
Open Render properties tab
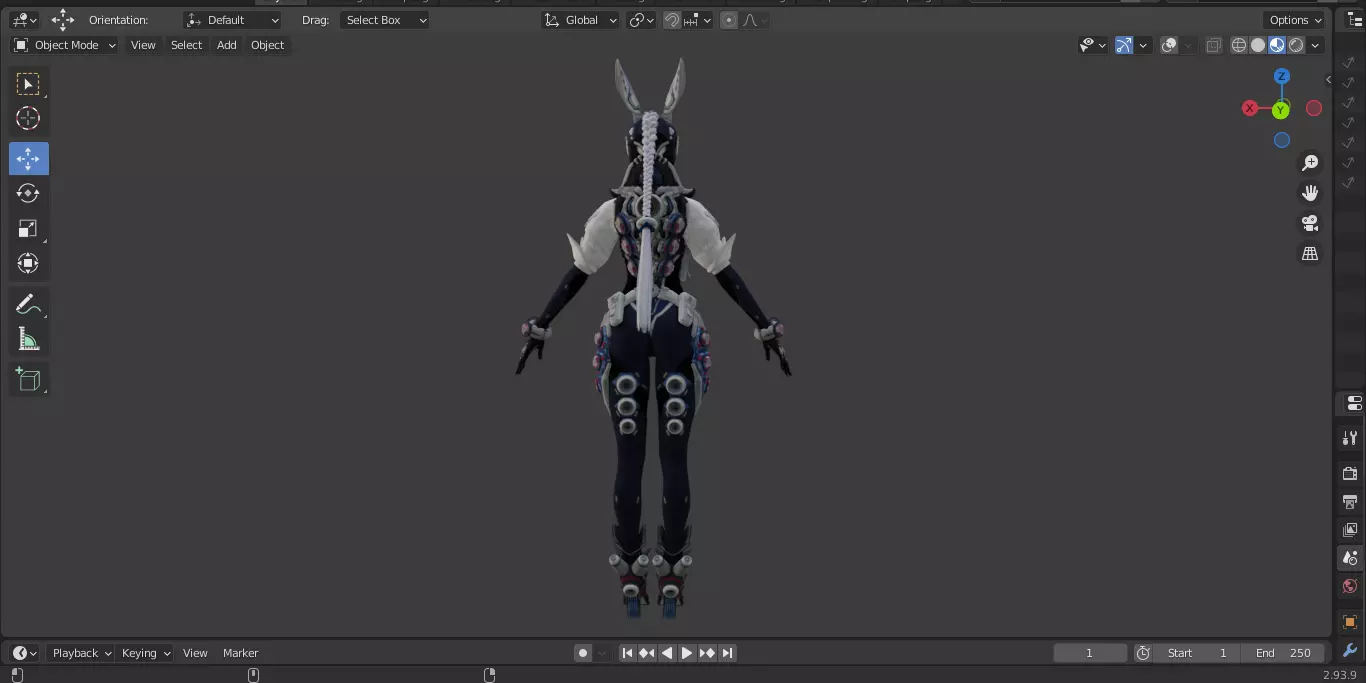pyautogui.click(x=1350, y=473)
